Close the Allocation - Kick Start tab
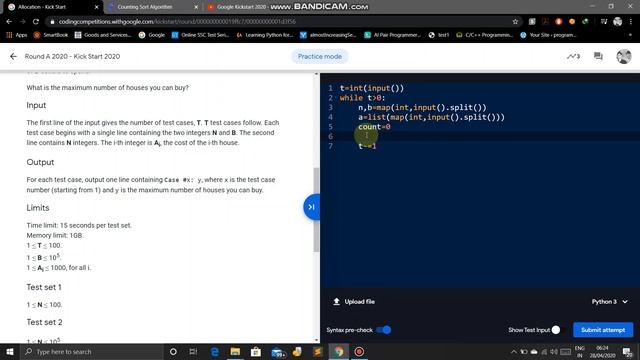The width and height of the screenshot is (640, 360). click(97, 7)
